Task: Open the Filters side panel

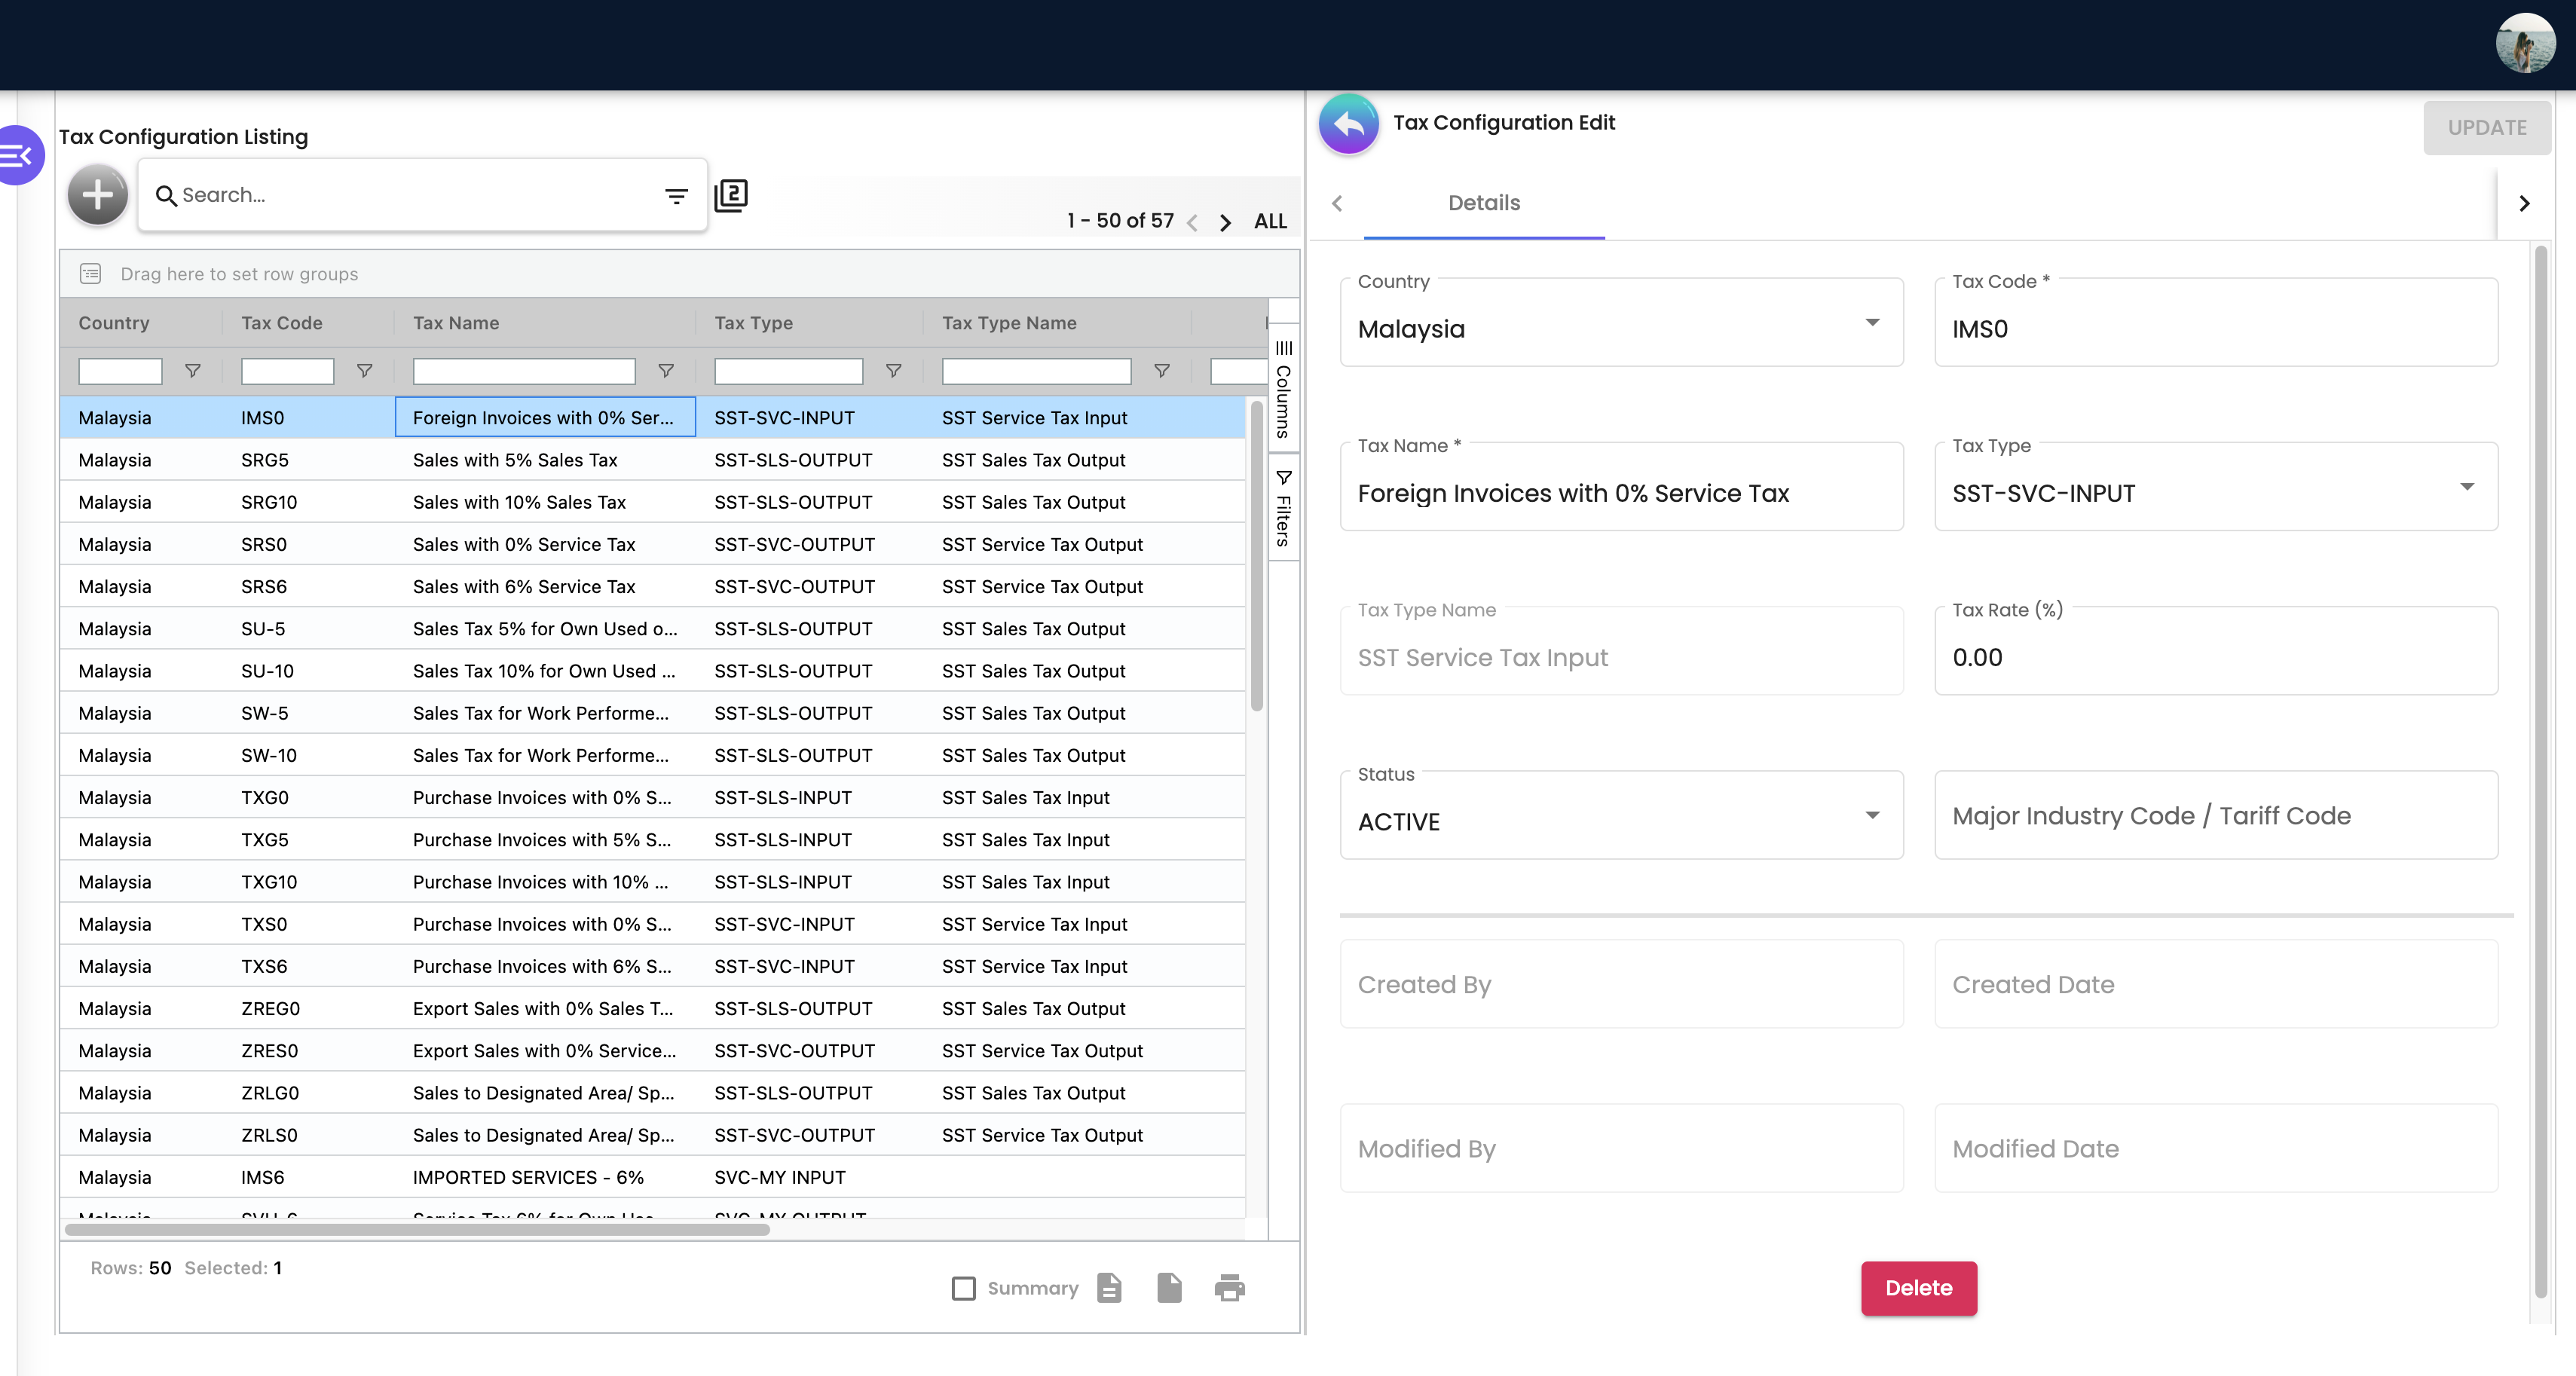Action: 1283,507
